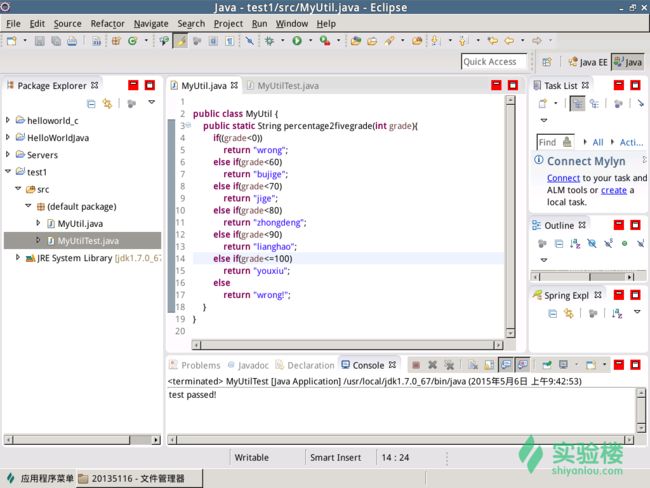Image resolution: width=650 pixels, height=488 pixels.
Task: Collapse src folder node
Action: tap(18, 189)
